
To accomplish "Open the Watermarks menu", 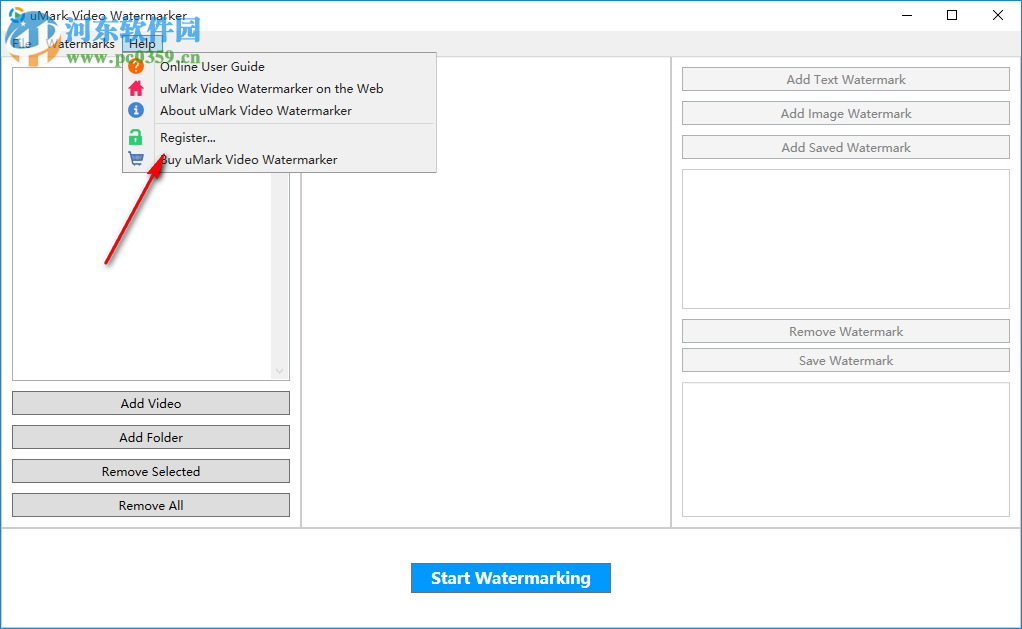I will (80, 43).
